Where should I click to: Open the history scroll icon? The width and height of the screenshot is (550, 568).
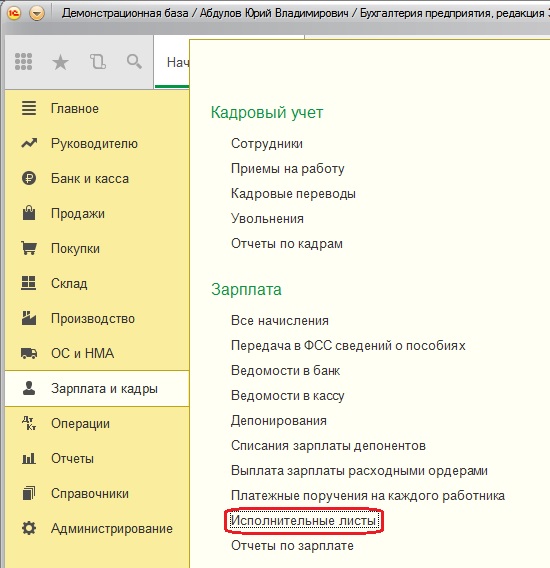(97, 62)
